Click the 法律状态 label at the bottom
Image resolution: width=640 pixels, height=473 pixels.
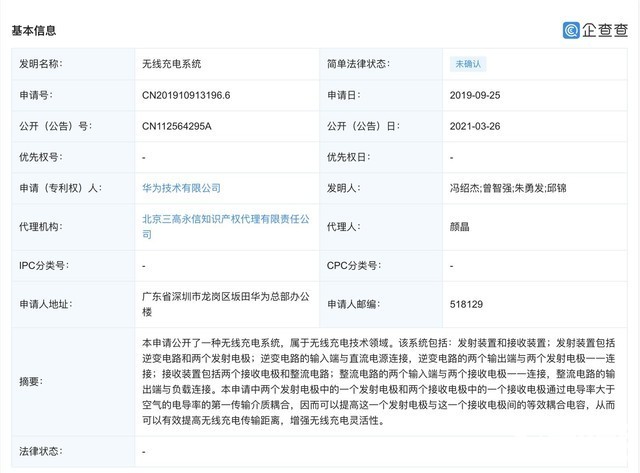[x=42, y=452]
